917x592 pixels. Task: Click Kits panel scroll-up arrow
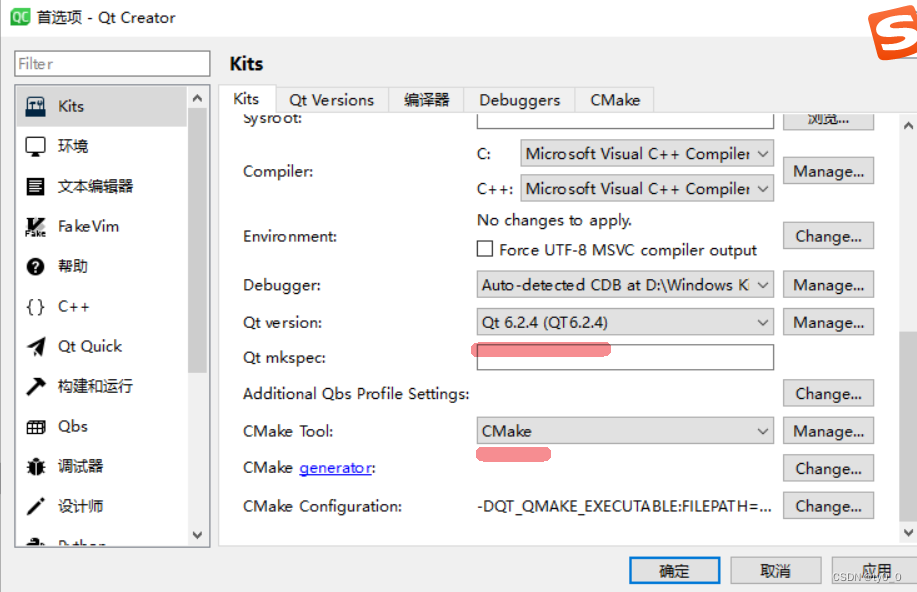point(908,125)
